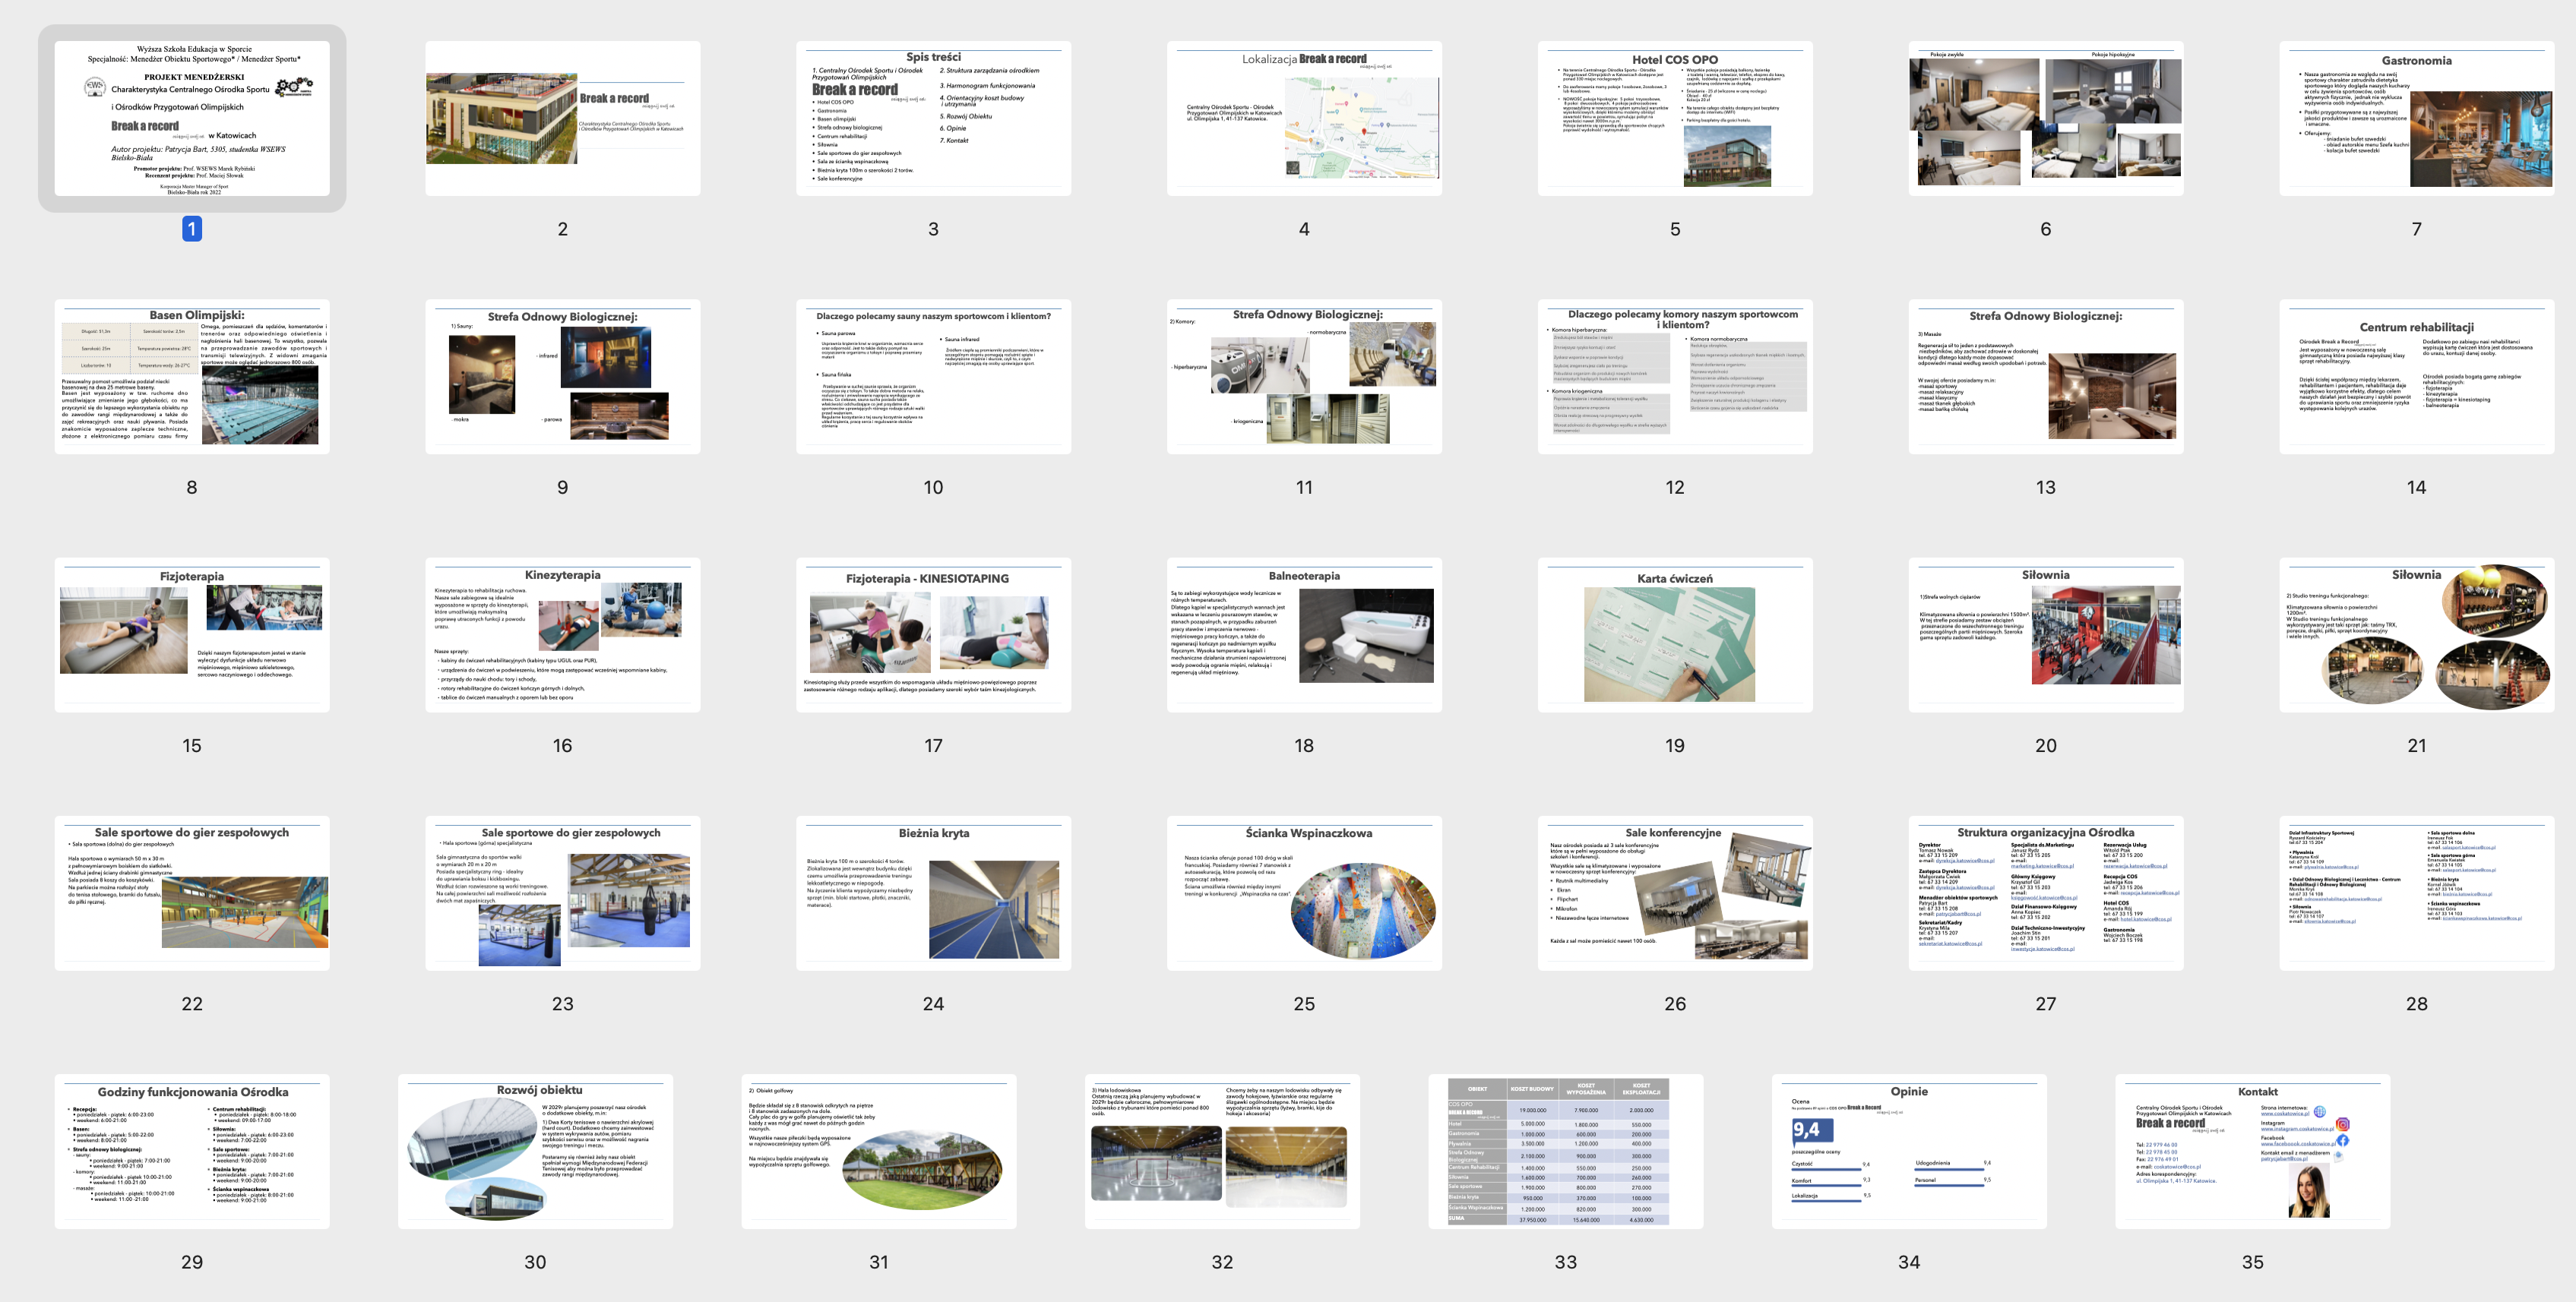Click slide 27 Struktura organizacyjna Ośrodka

point(2045,892)
